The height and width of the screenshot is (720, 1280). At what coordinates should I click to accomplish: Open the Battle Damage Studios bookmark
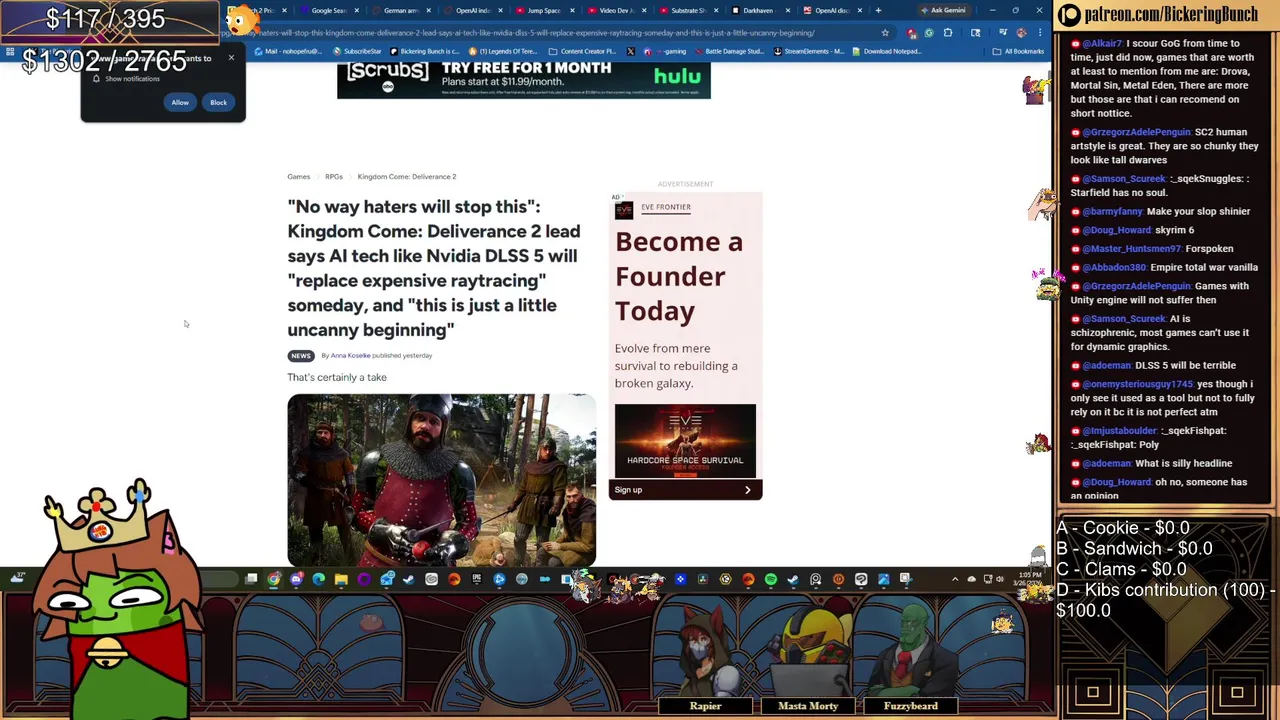(x=729, y=51)
